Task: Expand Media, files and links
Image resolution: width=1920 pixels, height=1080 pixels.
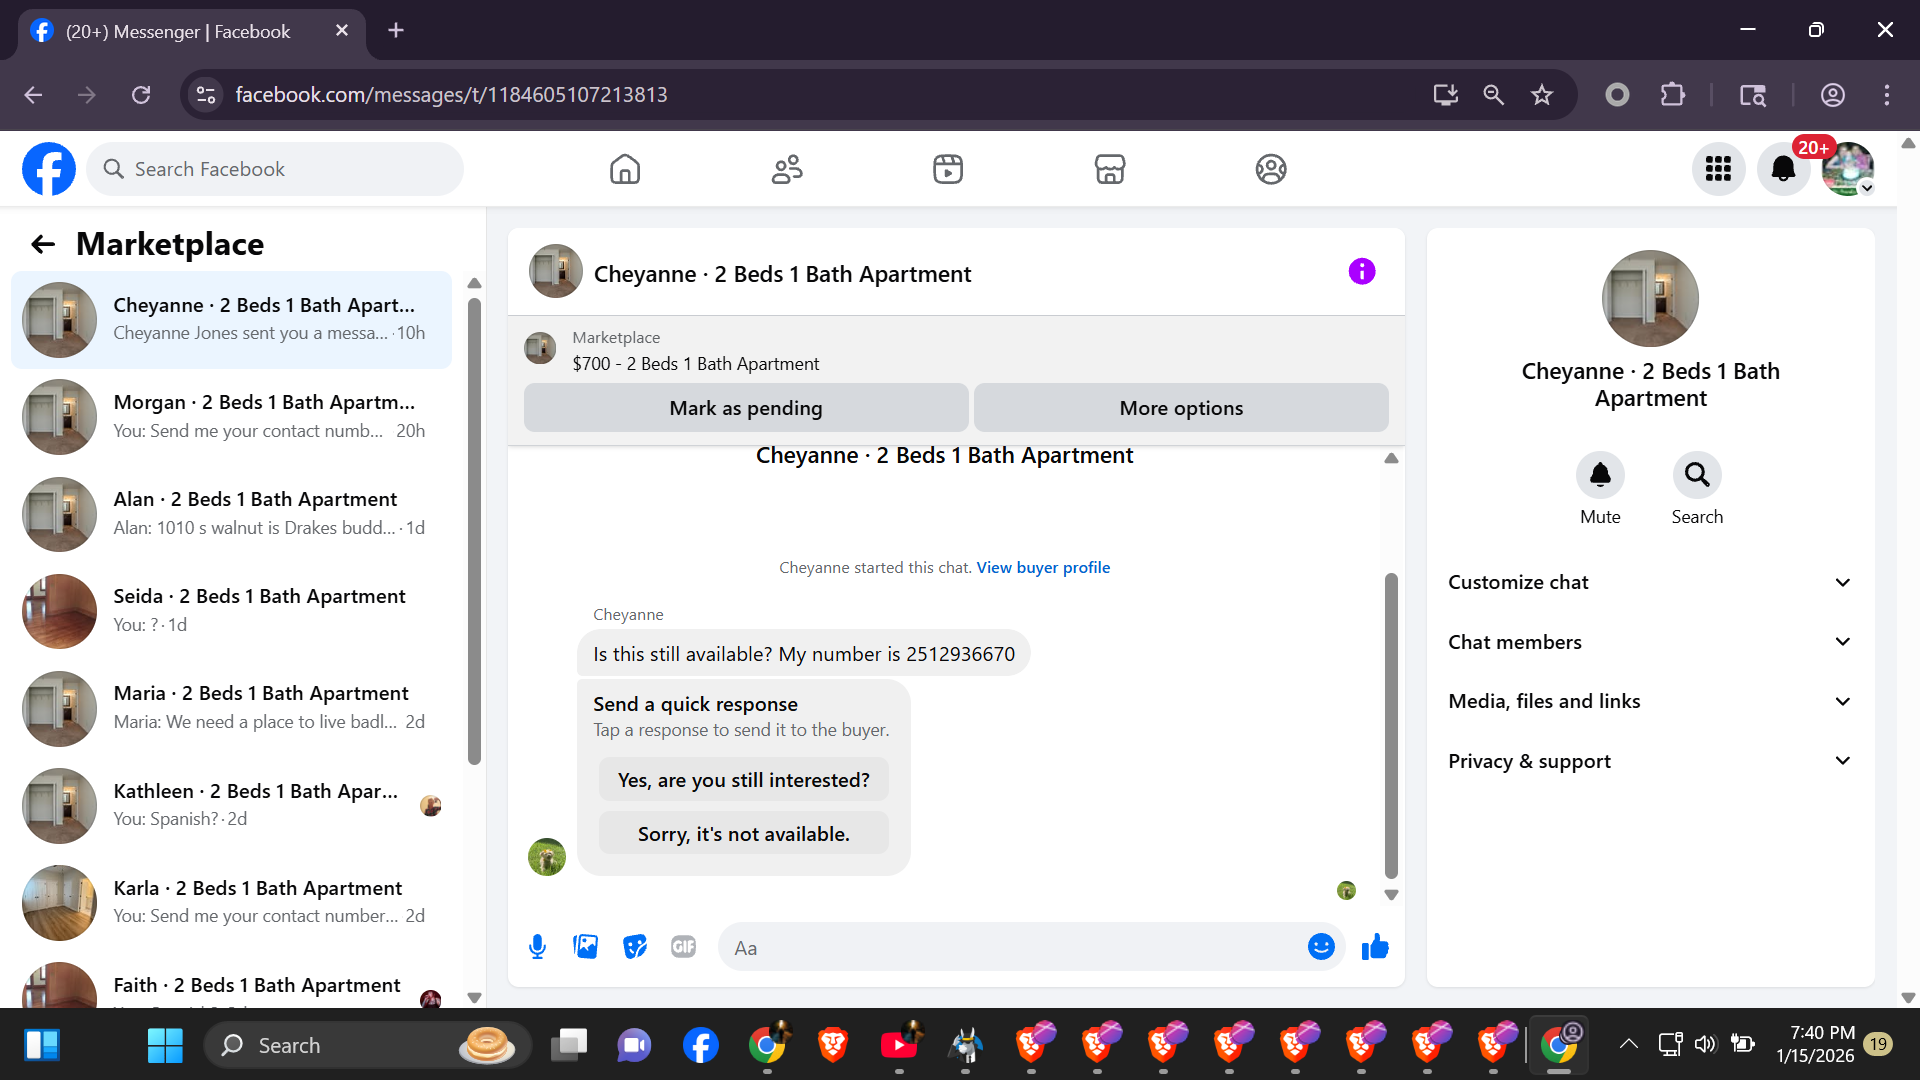Action: click(x=1650, y=701)
